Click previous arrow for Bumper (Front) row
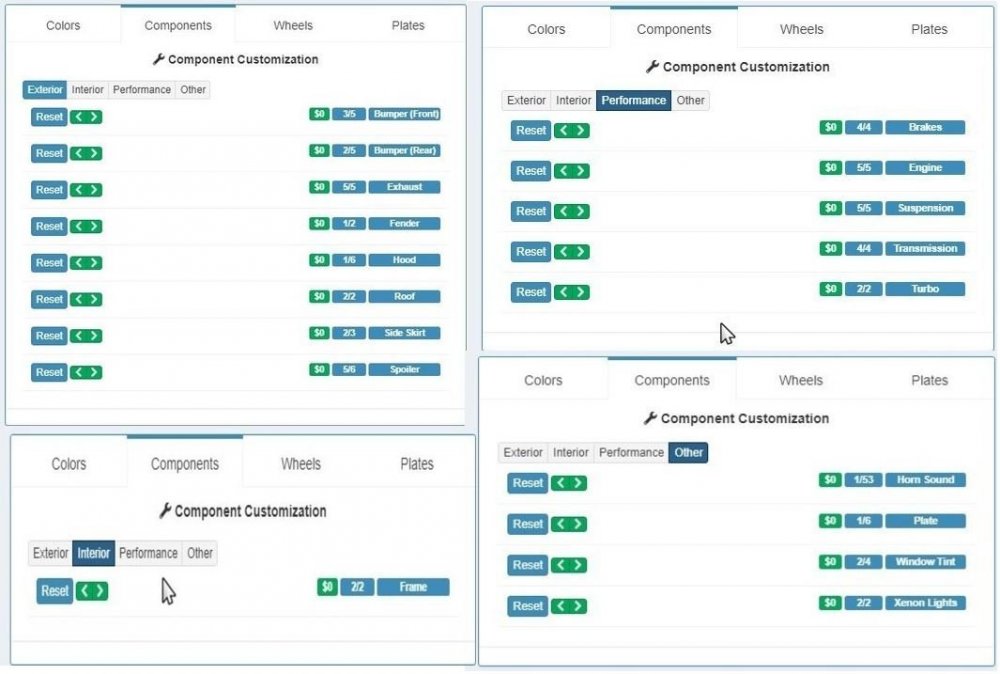The width and height of the screenshot is (1000, 674). click(x=78, y=117)
